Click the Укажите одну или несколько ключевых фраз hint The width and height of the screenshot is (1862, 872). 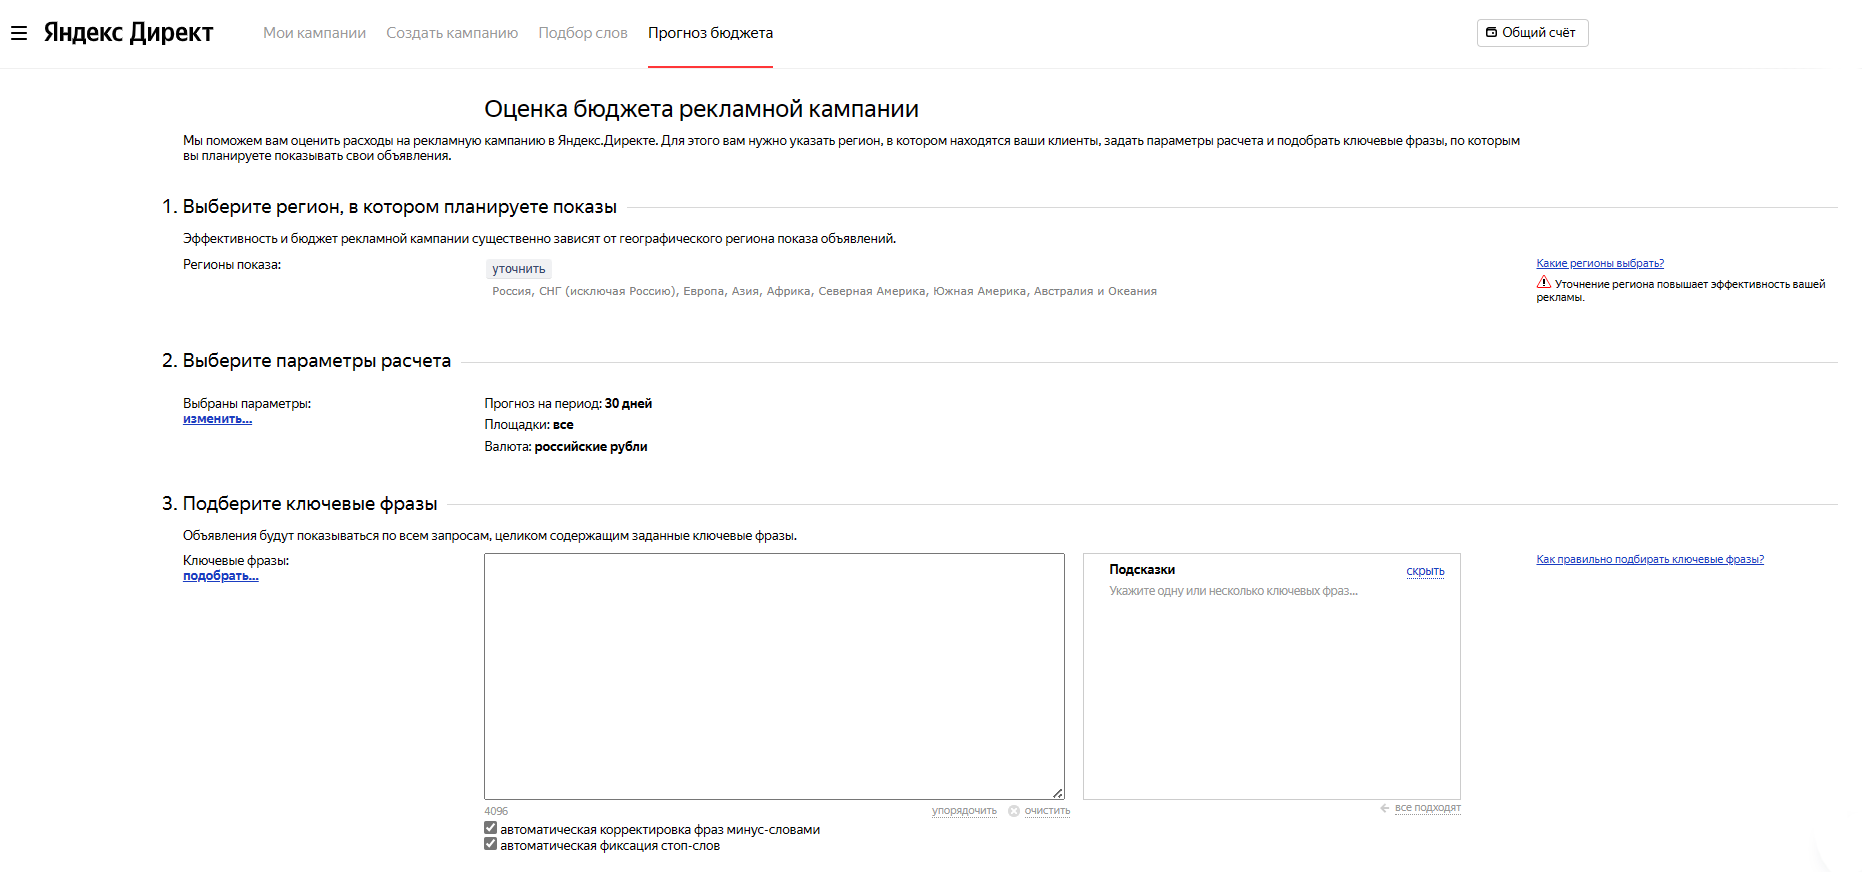(x=1233, y=591)
